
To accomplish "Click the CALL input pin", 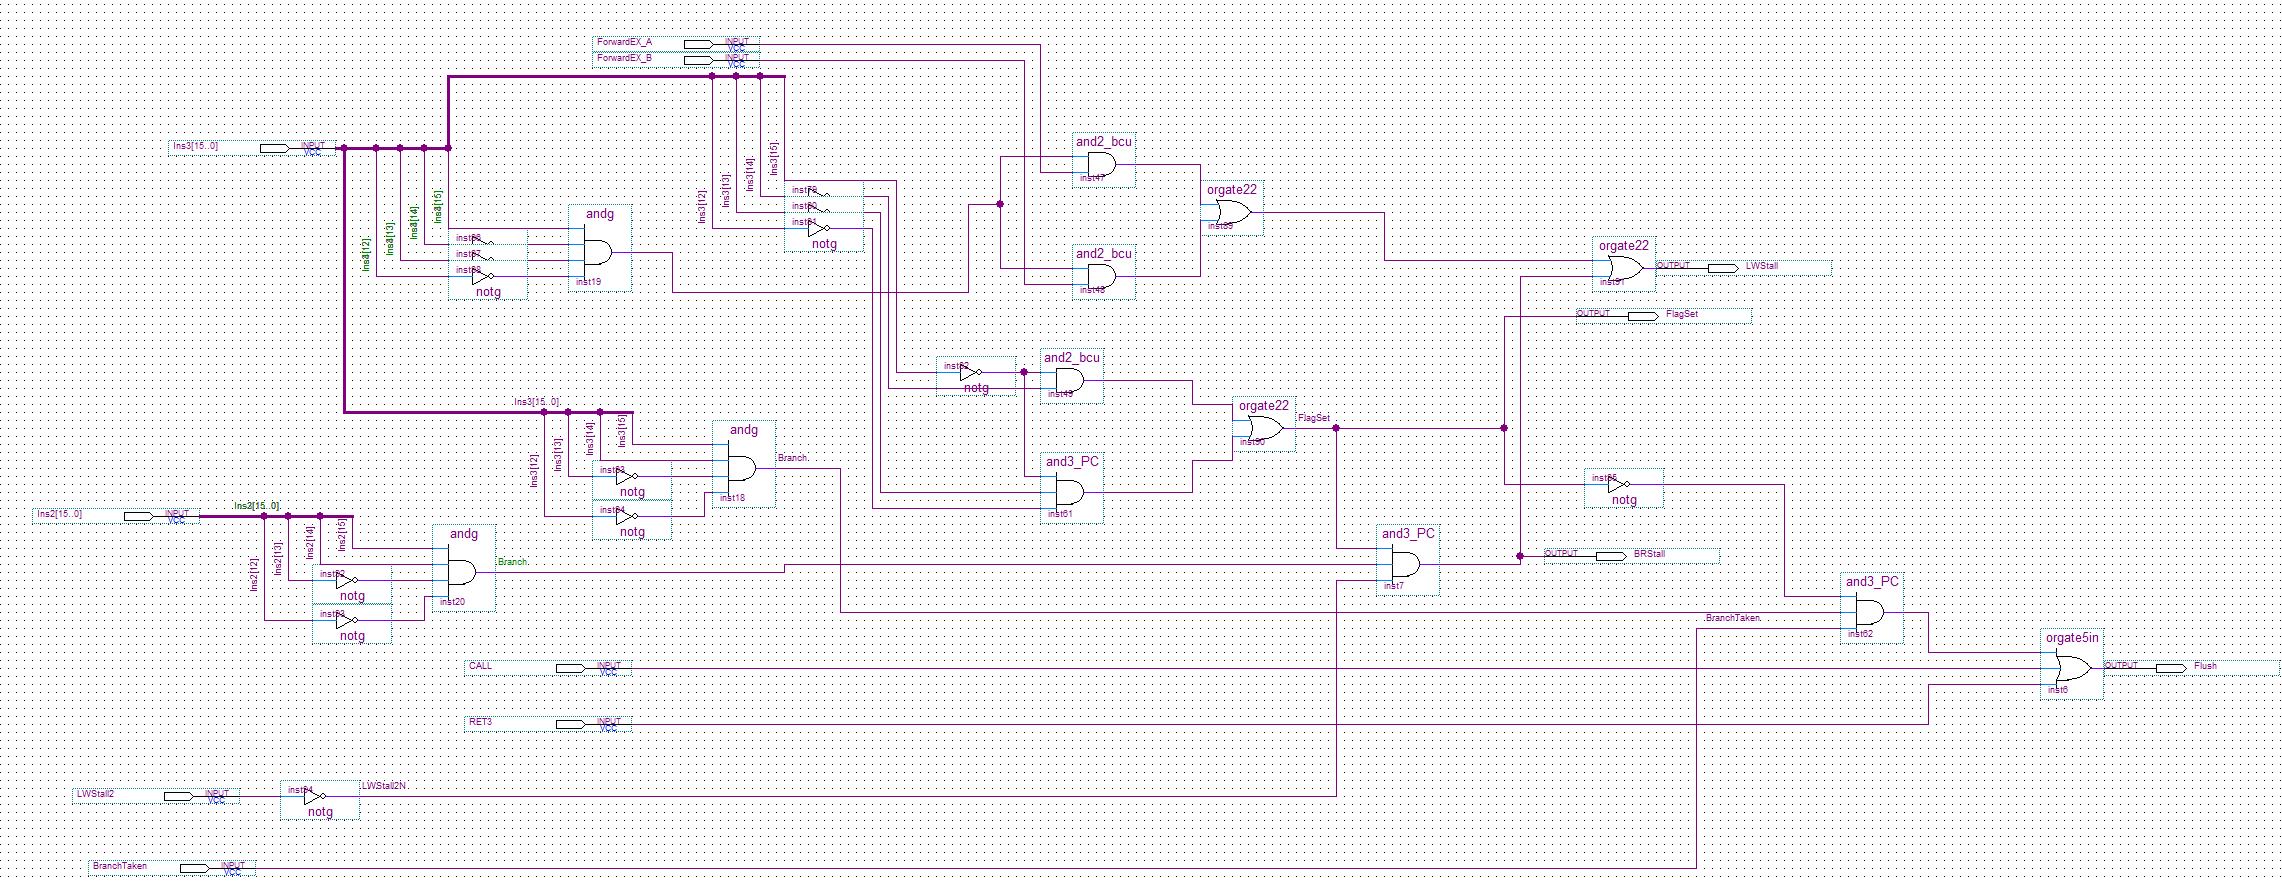I will pos(570,668).
